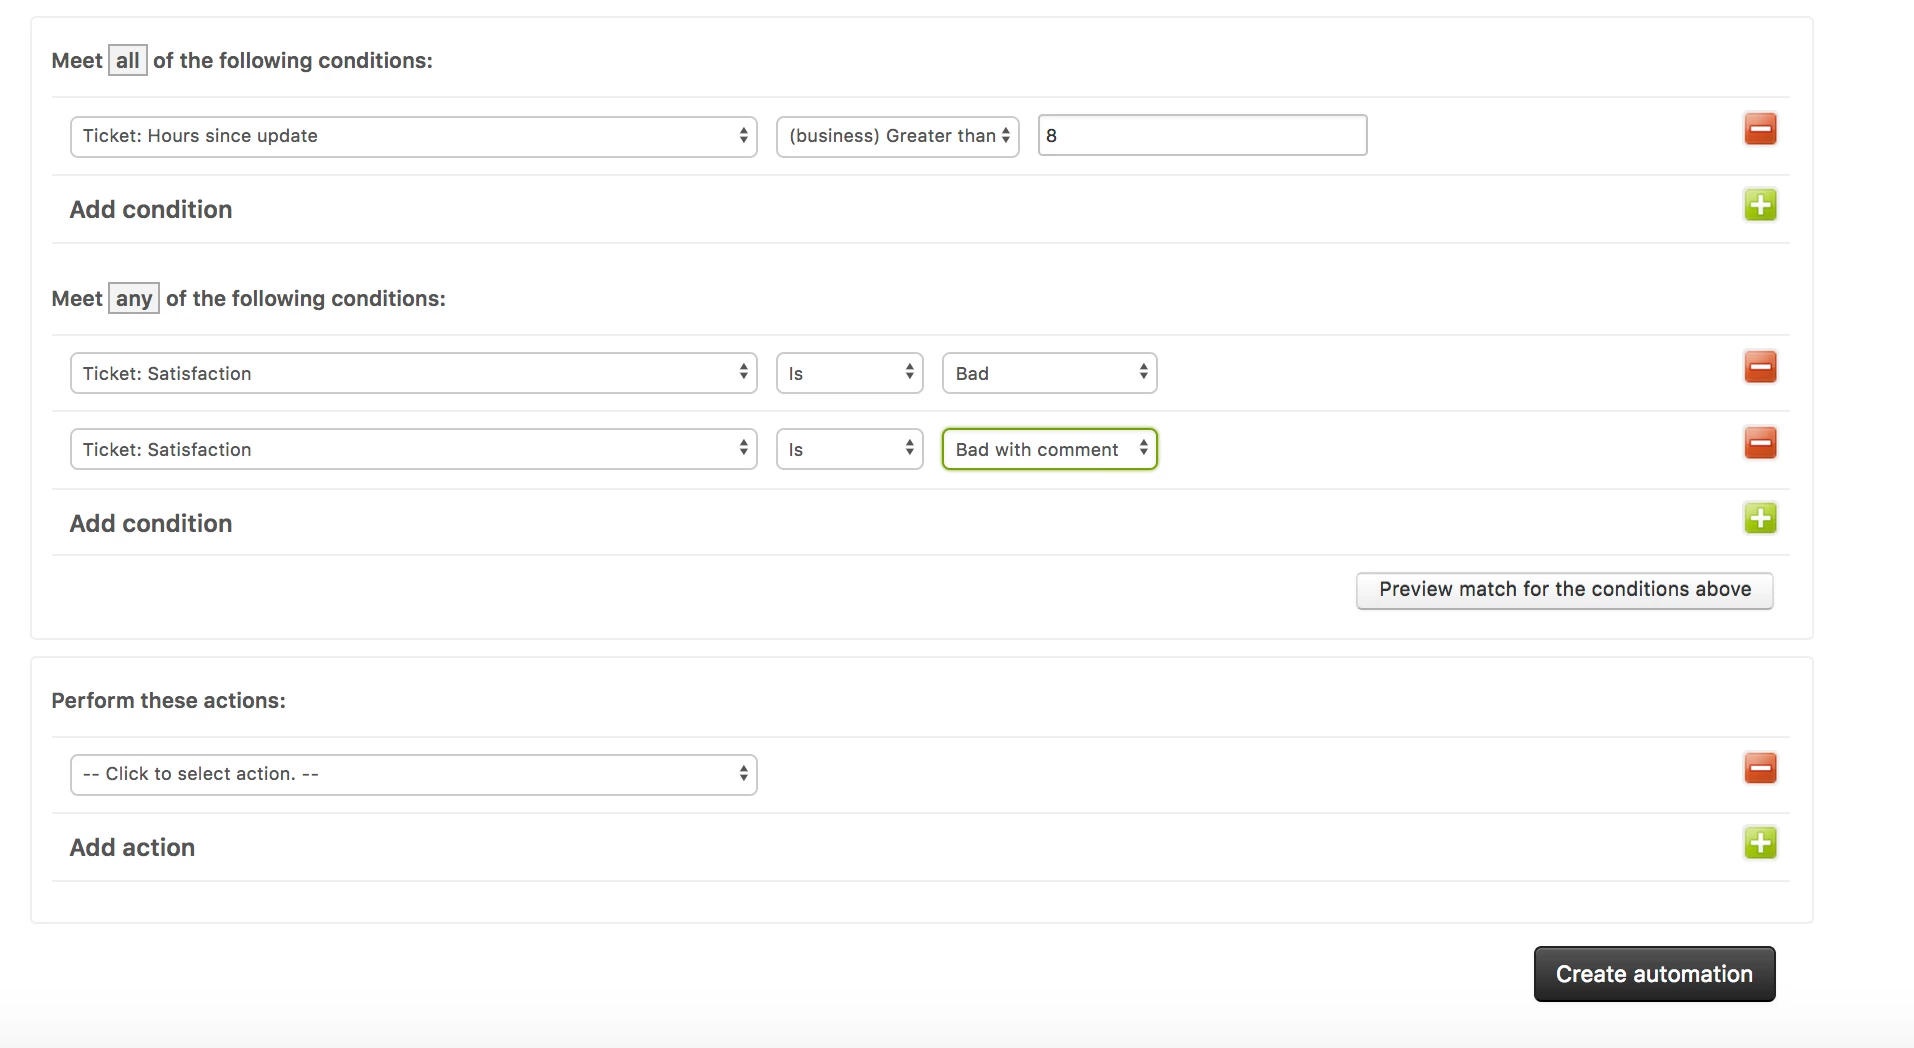Click the Add action label
The image size is (1914, 1048).
pos(132,847)
